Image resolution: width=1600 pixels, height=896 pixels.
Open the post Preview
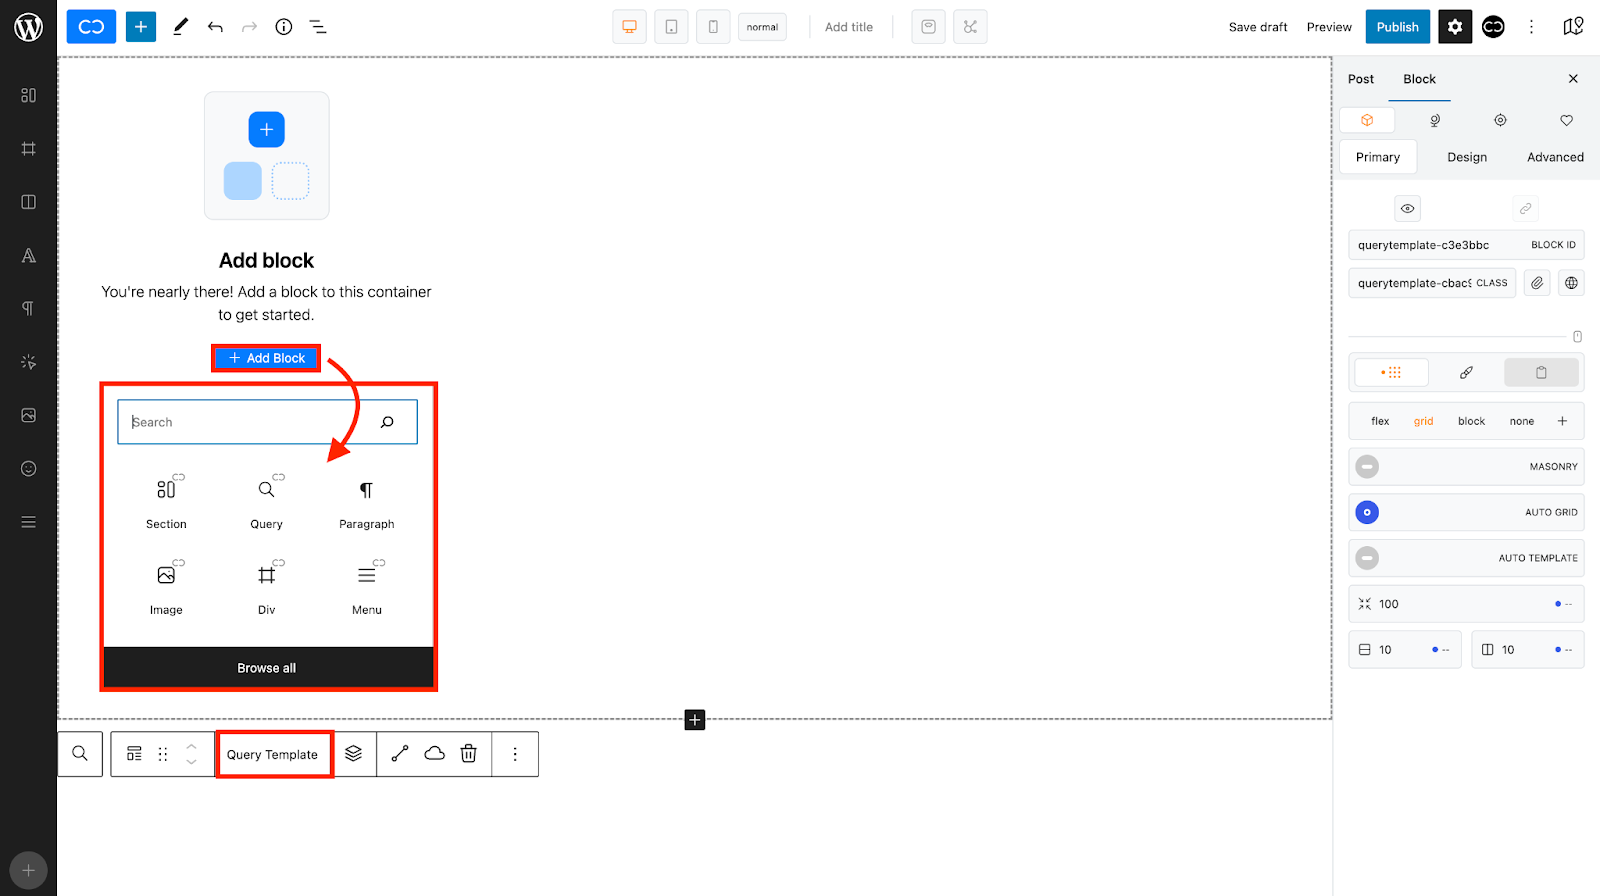pyautogui.click(x=1329, y=27)
